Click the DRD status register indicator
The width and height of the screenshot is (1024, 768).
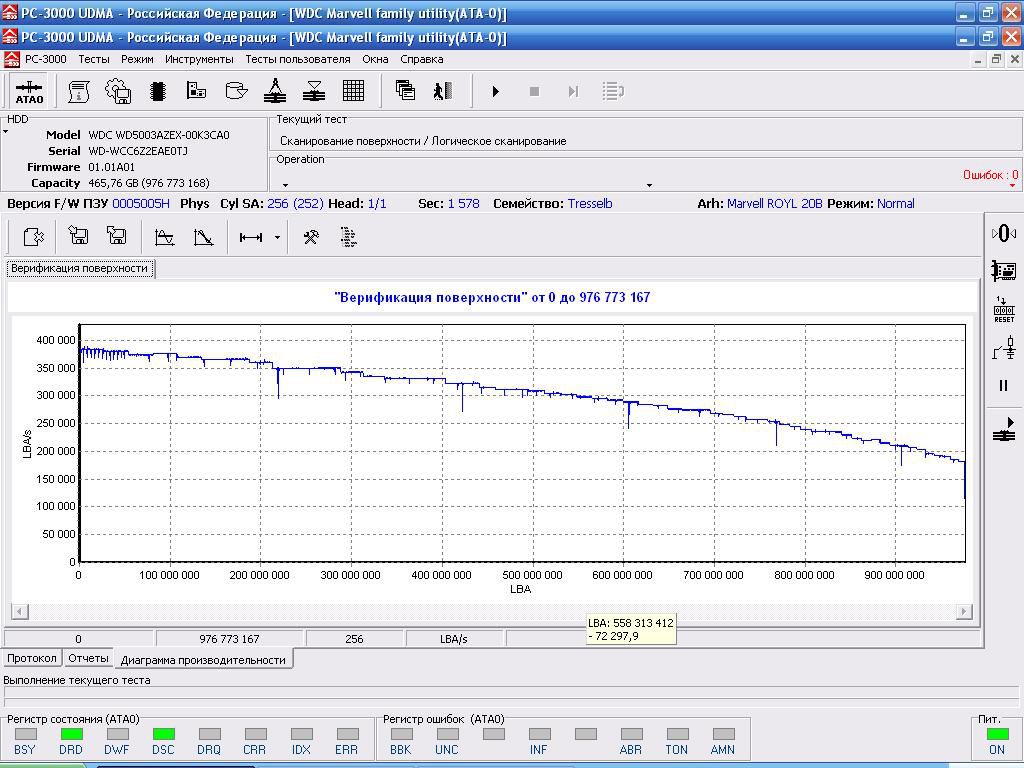[71, 734]
